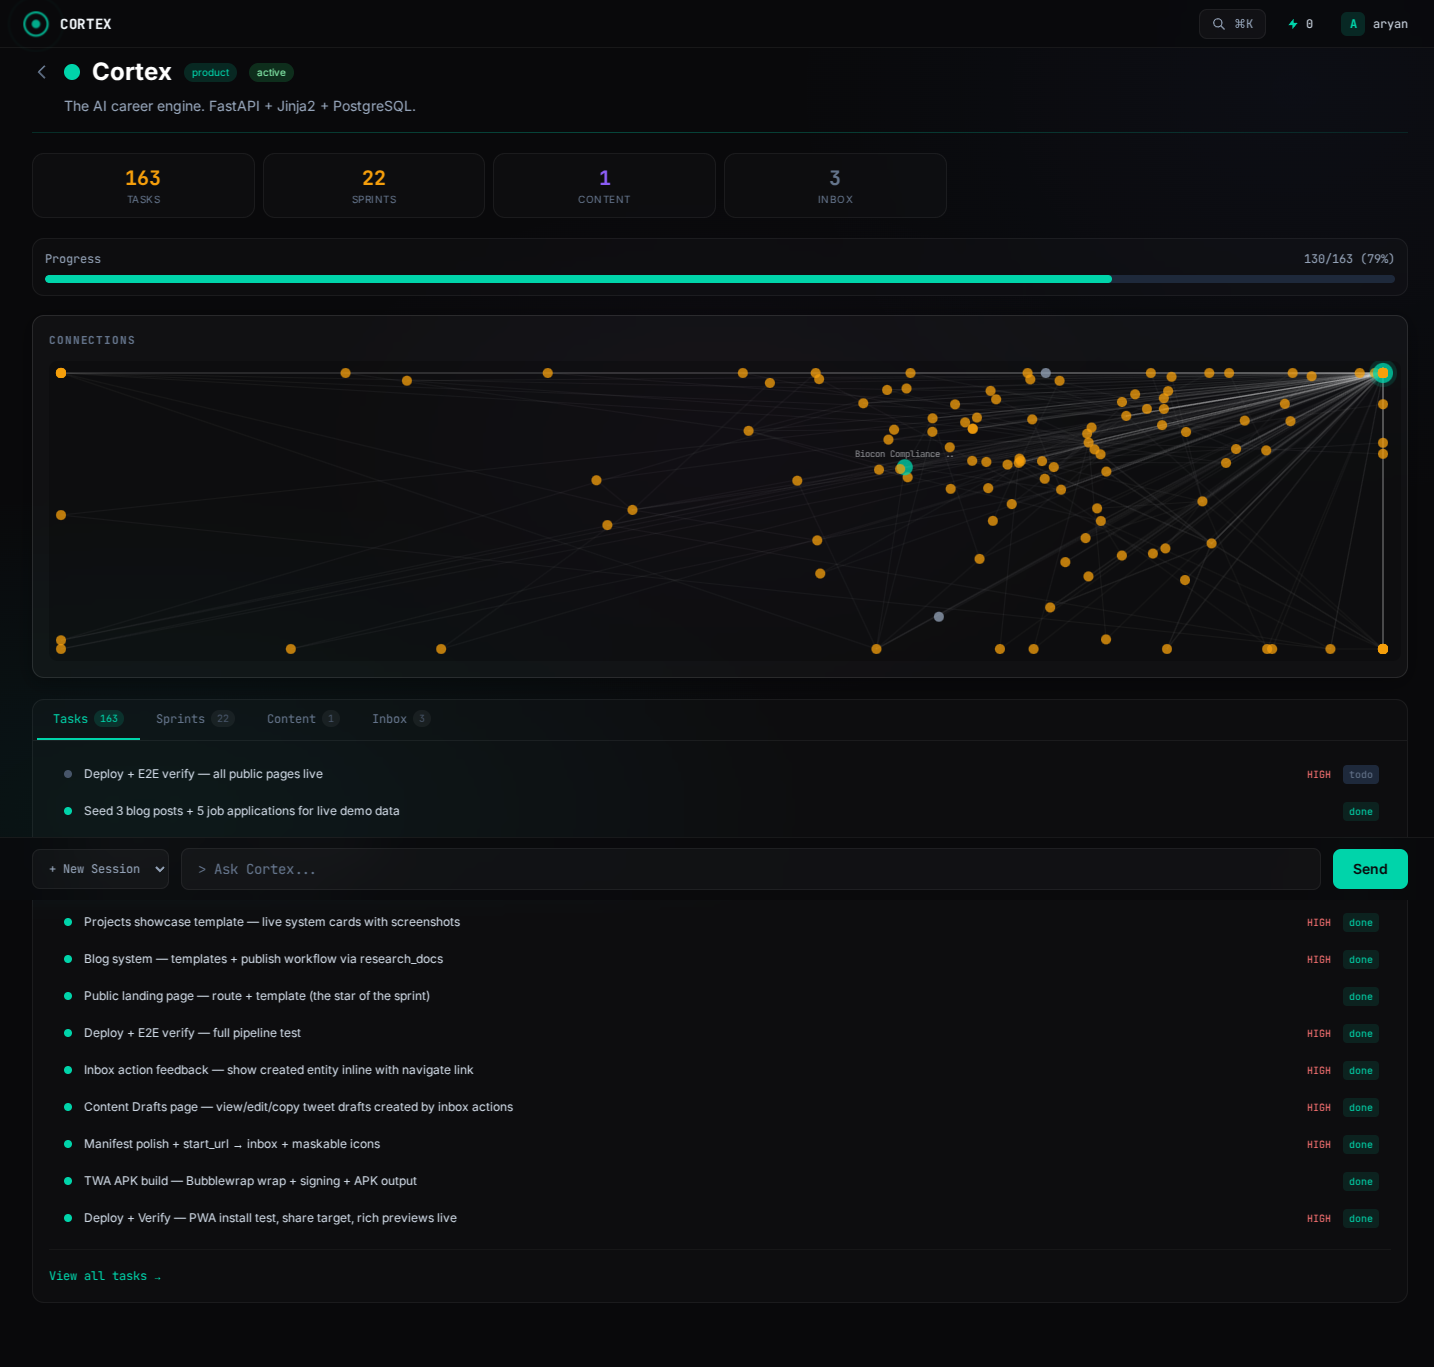Open the search ⌘K box
The image size is (1434, 1367).
point(1232,24)
